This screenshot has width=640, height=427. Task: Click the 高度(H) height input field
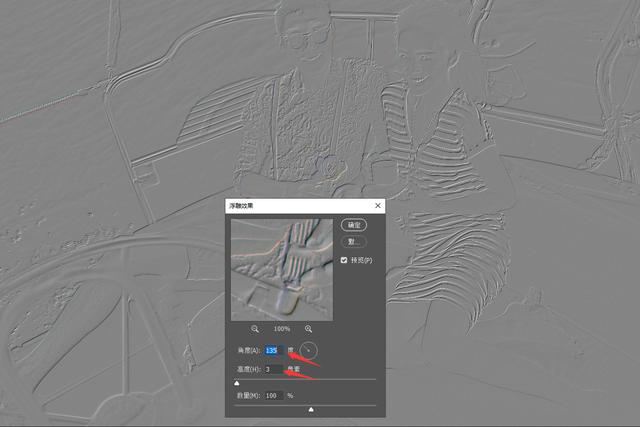pos(274,369)
